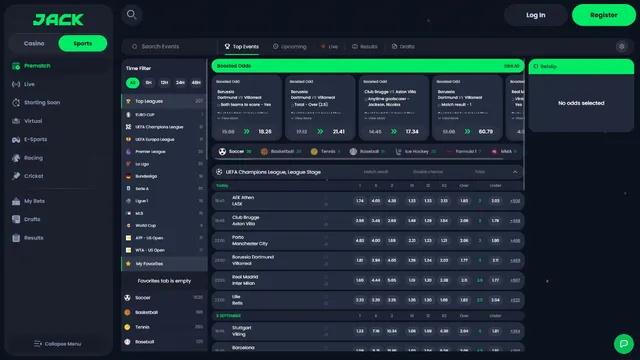The image size is (640, 360).
Task: Click the Search Events field
Action: tap(171, 47)
